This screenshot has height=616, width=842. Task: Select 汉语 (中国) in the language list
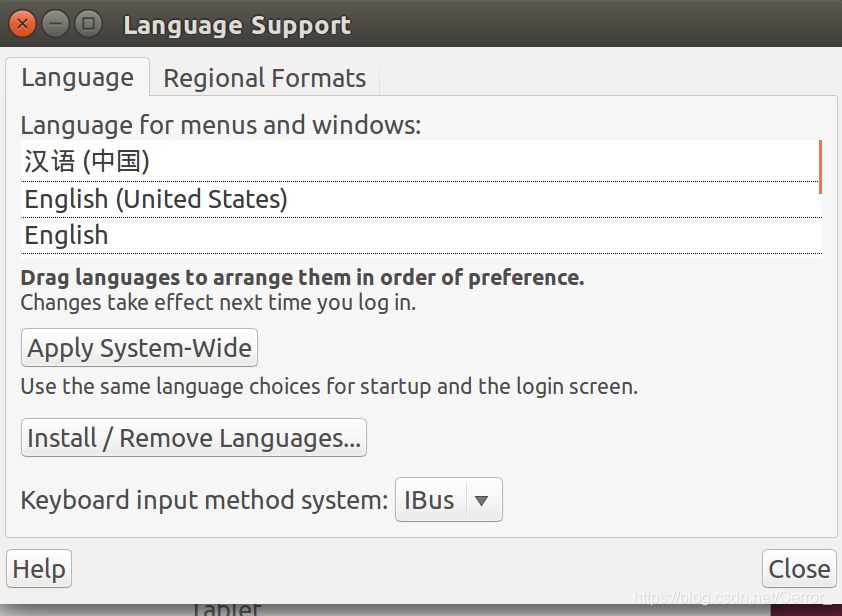coord(422,161)
